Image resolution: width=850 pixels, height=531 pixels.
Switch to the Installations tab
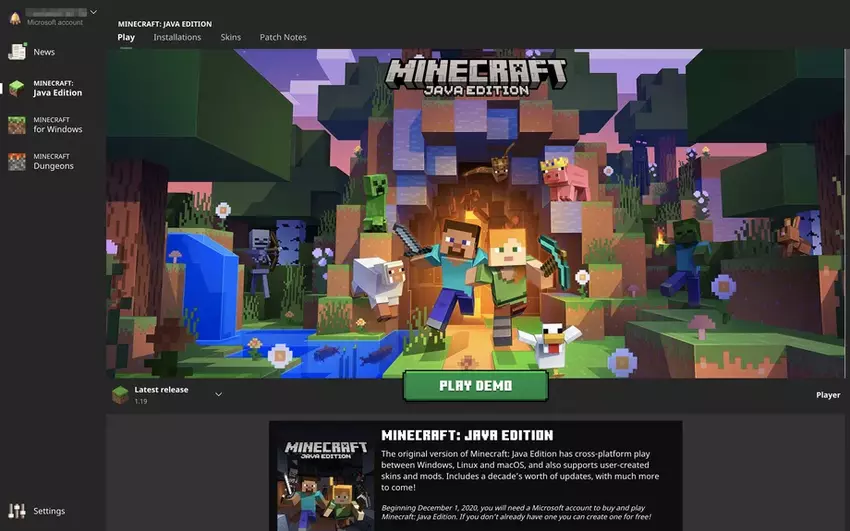[x=177, y=37]
